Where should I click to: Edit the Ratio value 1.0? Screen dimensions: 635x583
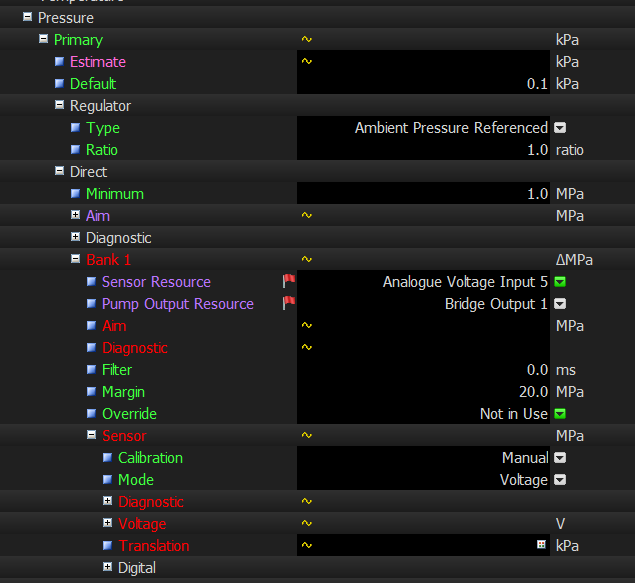coord(423,149)
